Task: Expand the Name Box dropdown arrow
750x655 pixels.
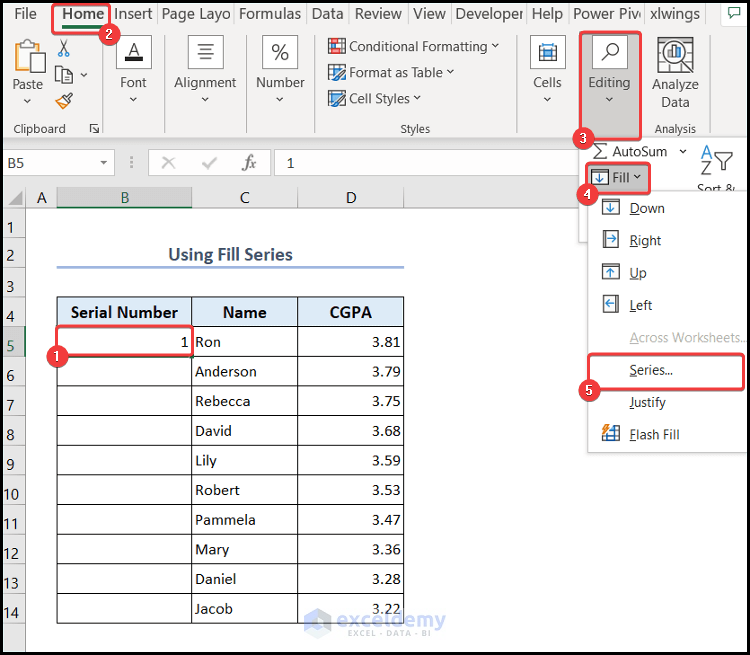Action: click(104, 163)
